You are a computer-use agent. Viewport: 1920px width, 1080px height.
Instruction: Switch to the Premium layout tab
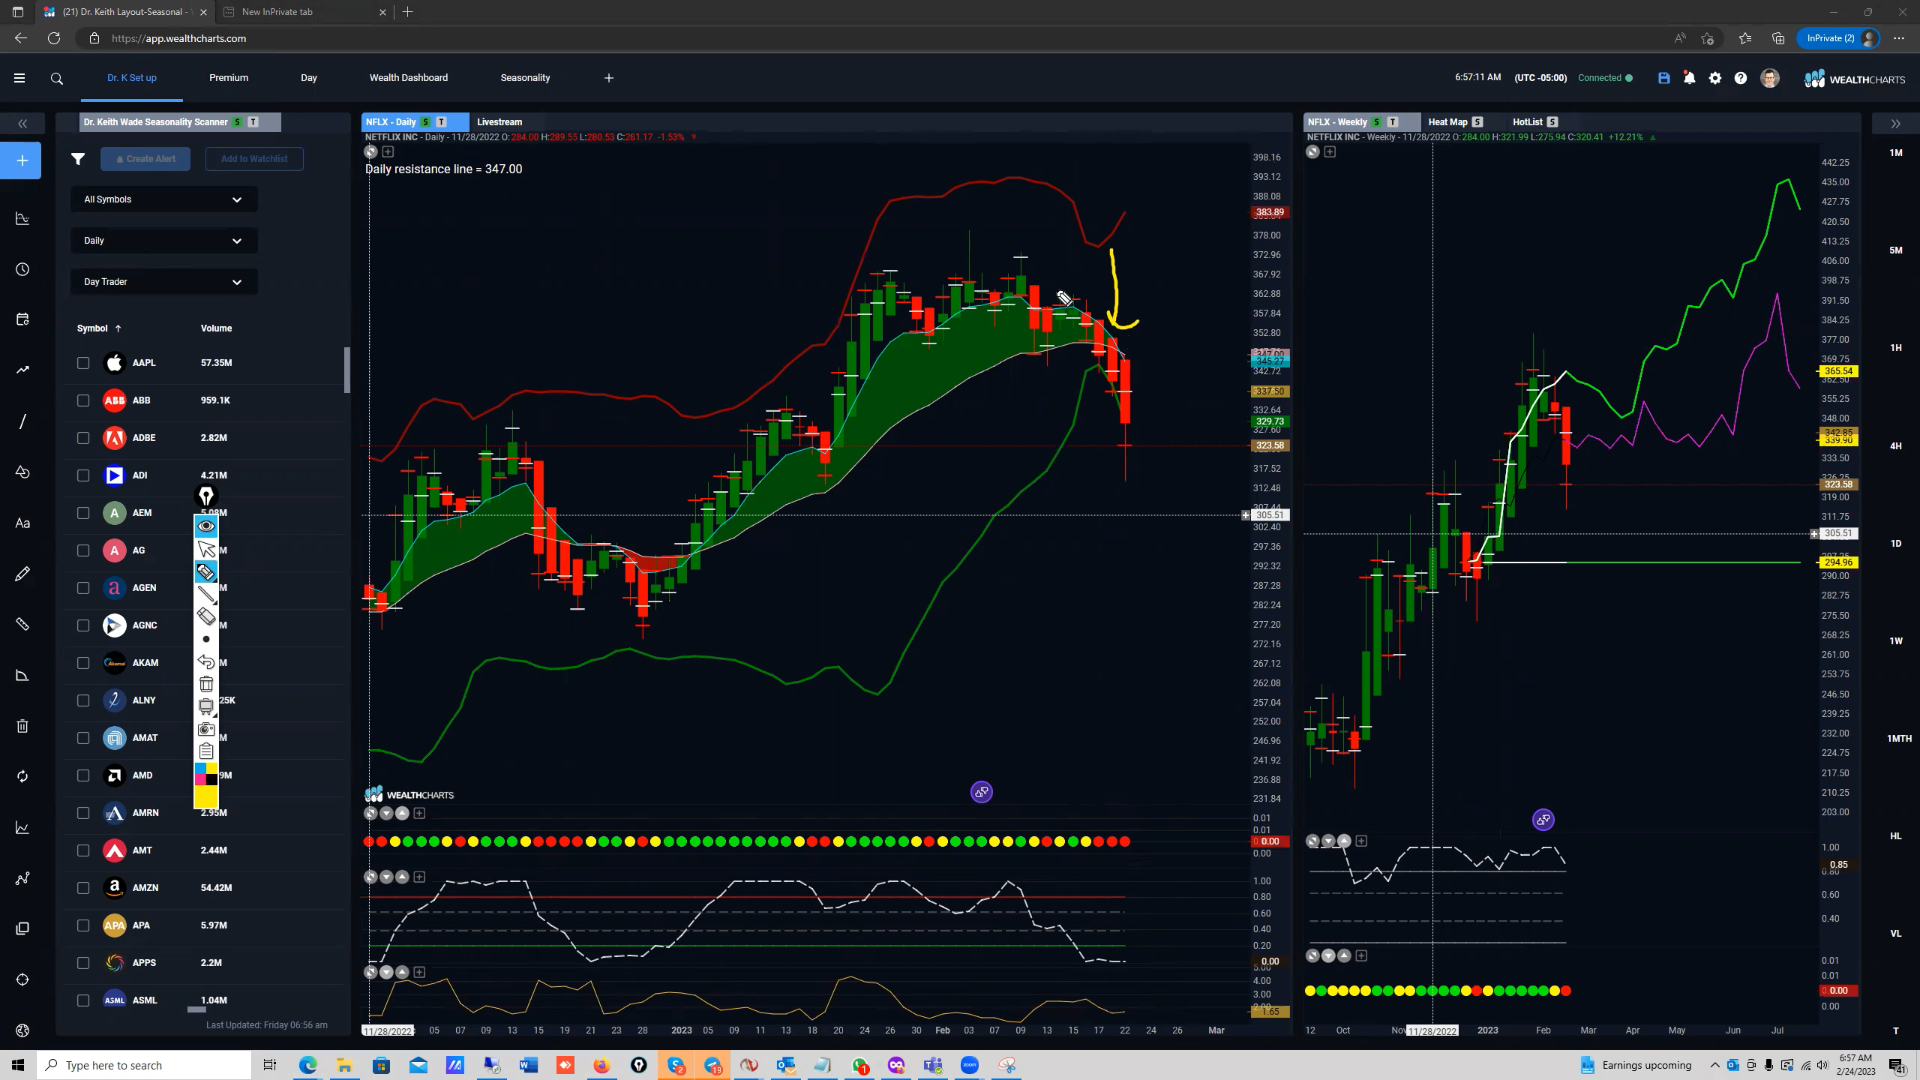229,78
